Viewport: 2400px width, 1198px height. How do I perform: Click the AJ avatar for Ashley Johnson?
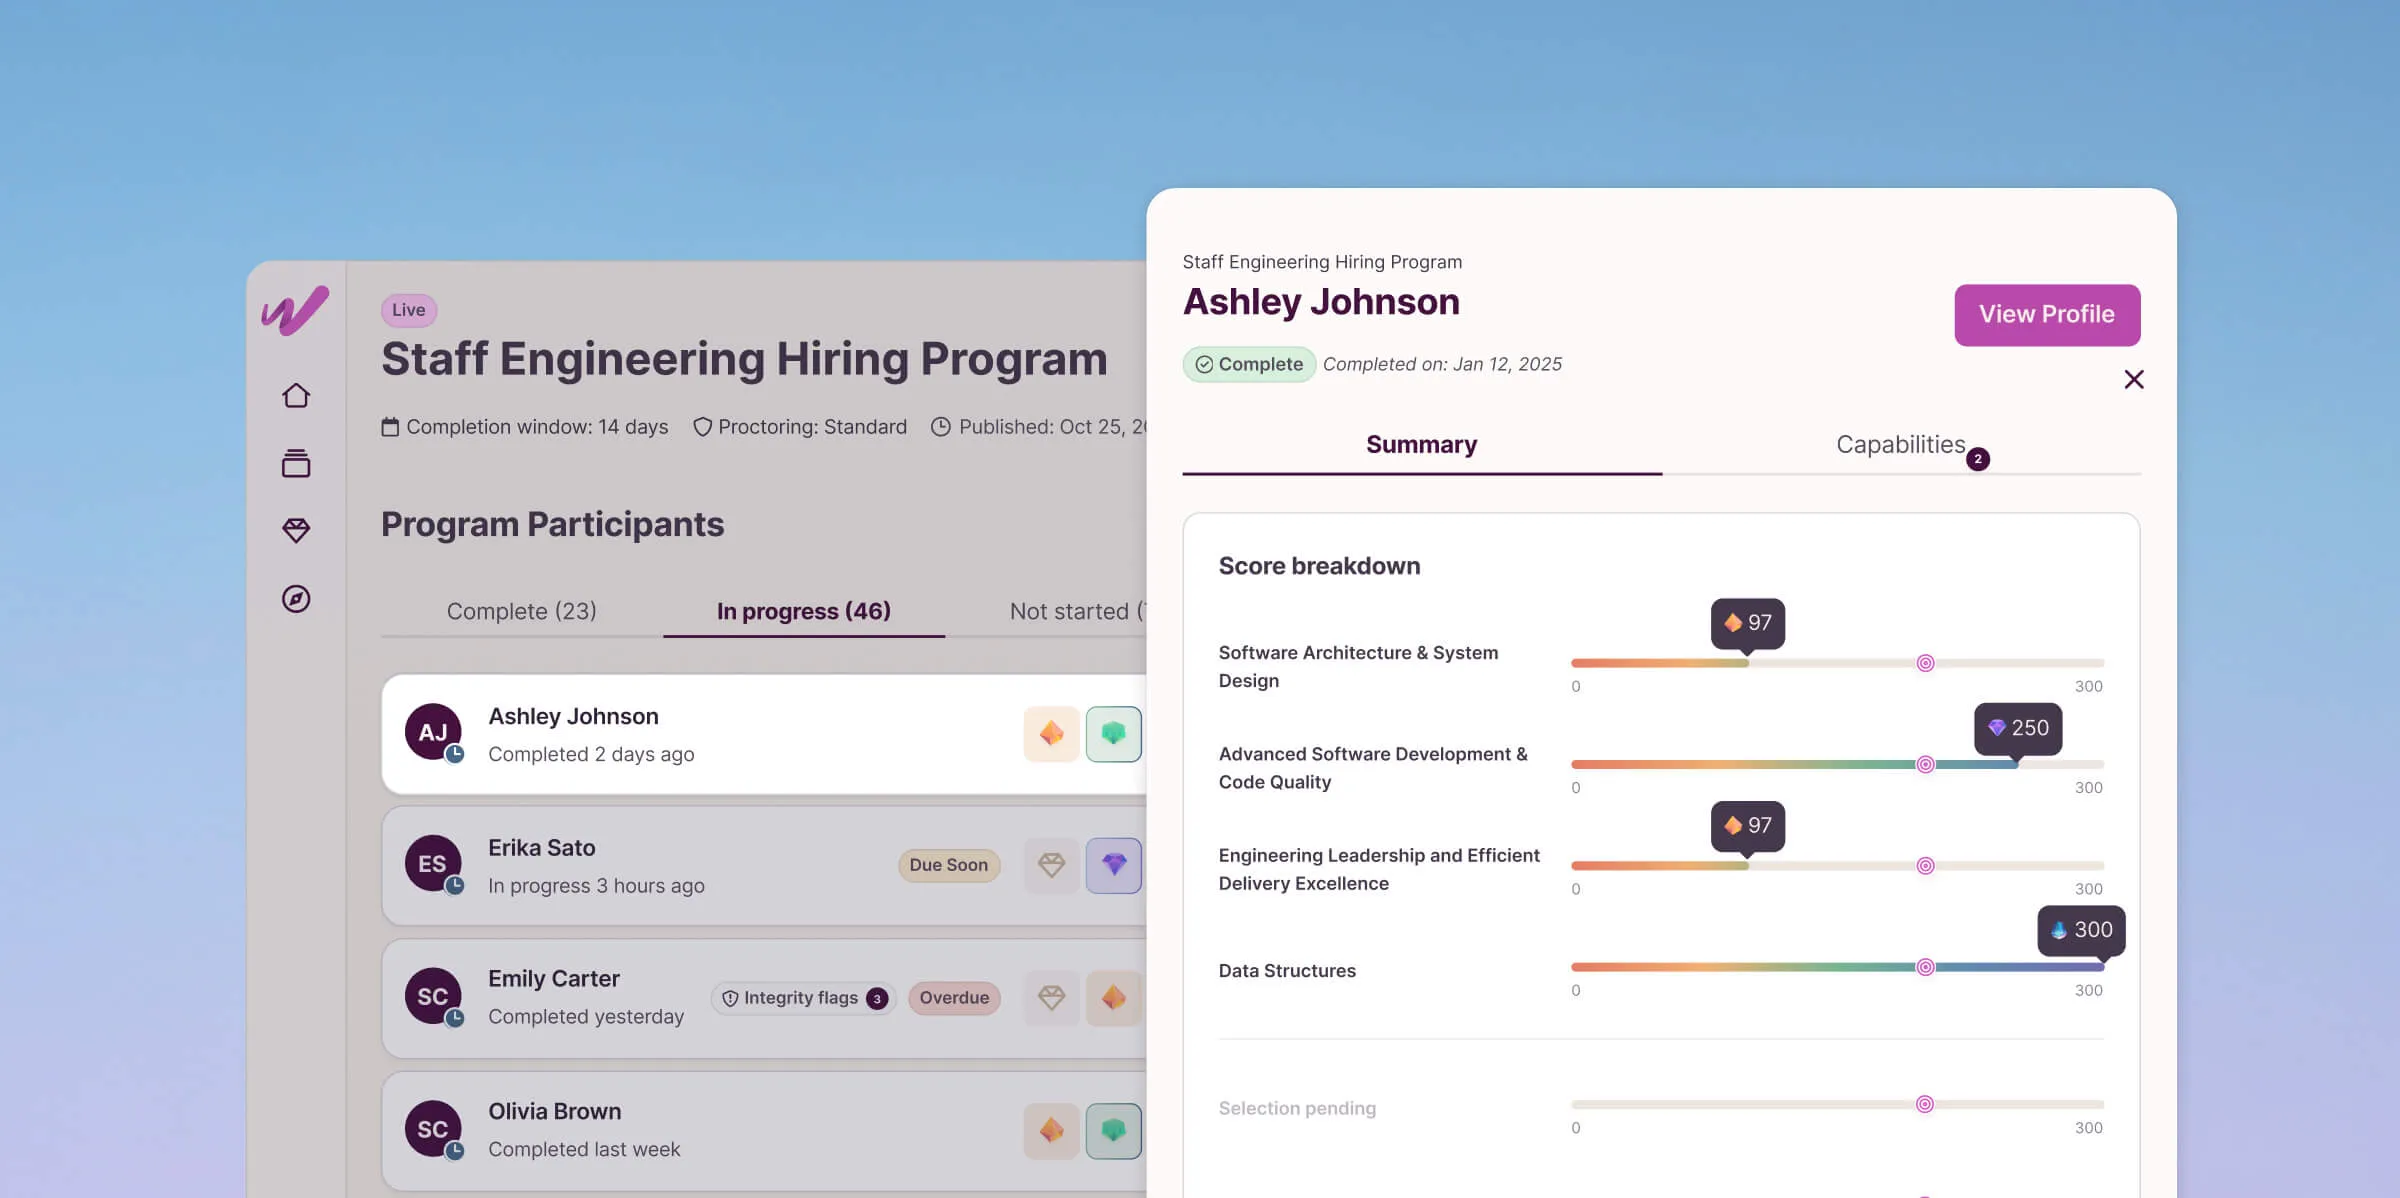(x=433, y=732)
